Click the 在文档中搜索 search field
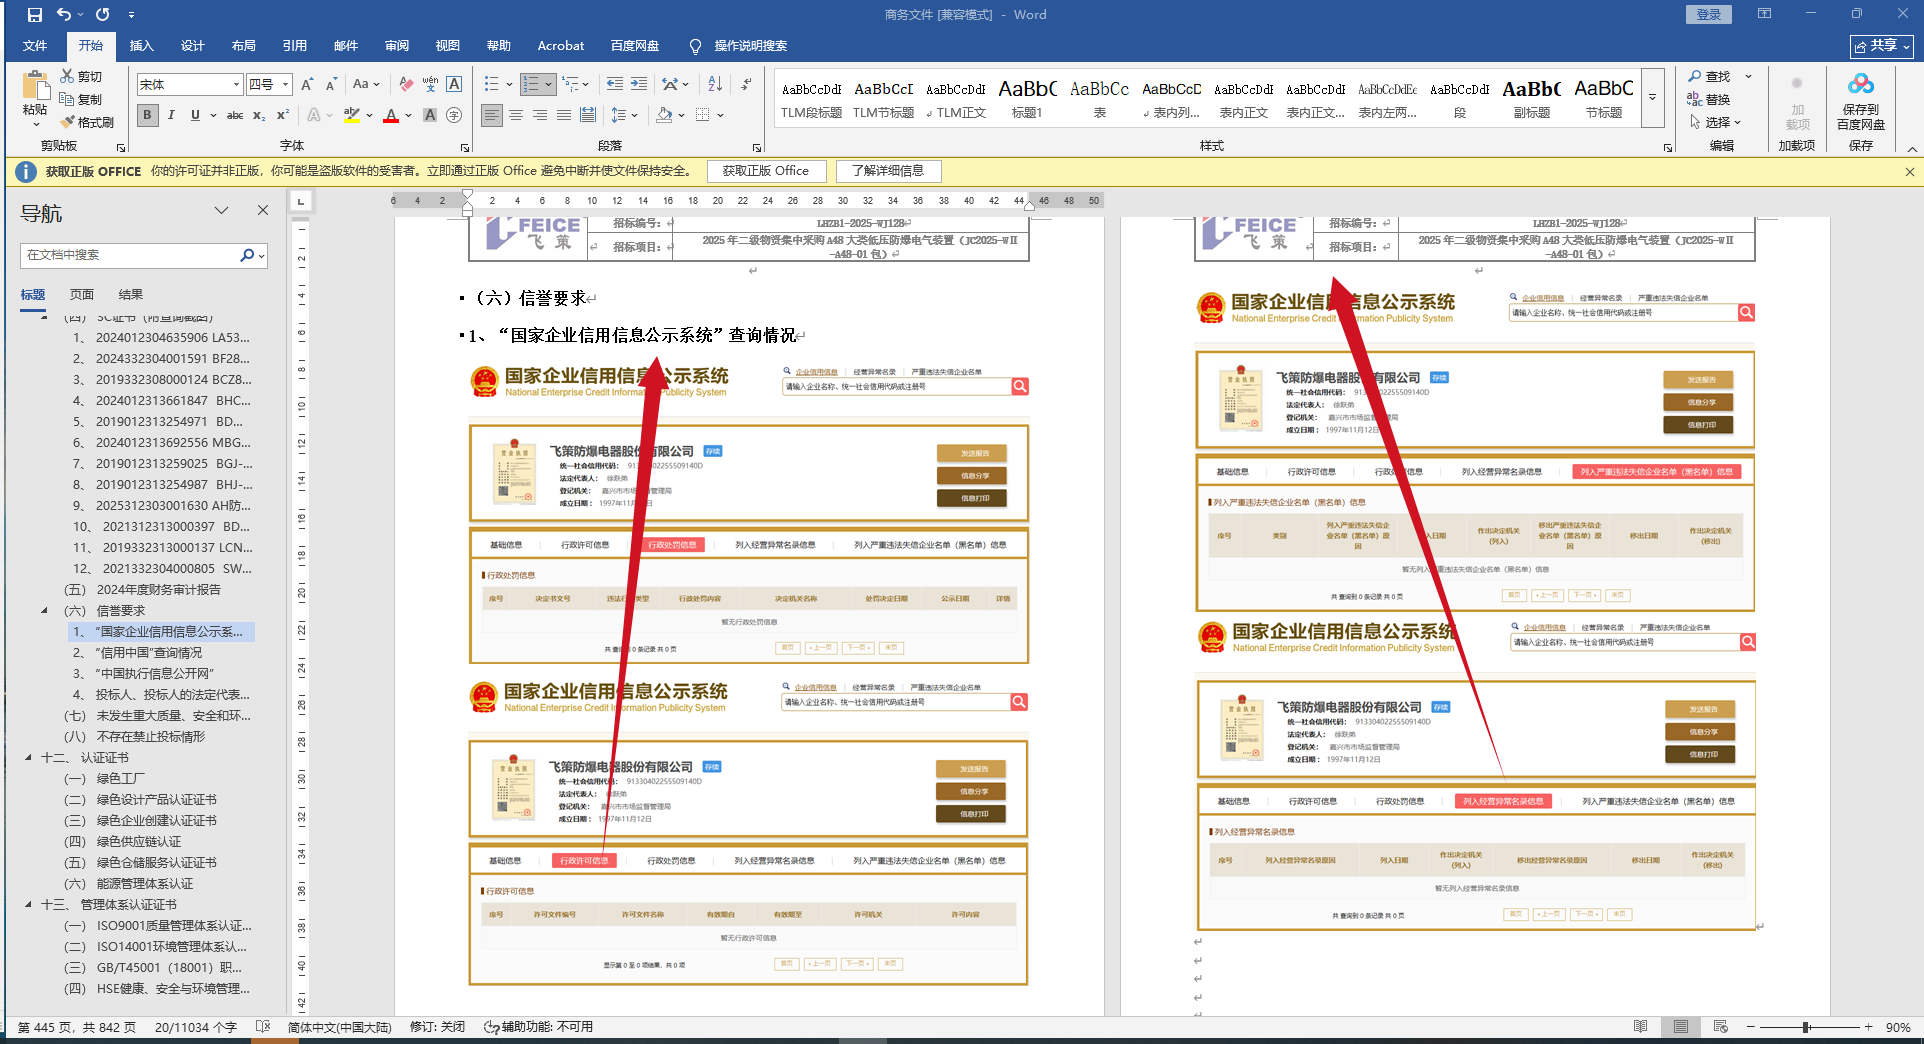 [130, 255]
